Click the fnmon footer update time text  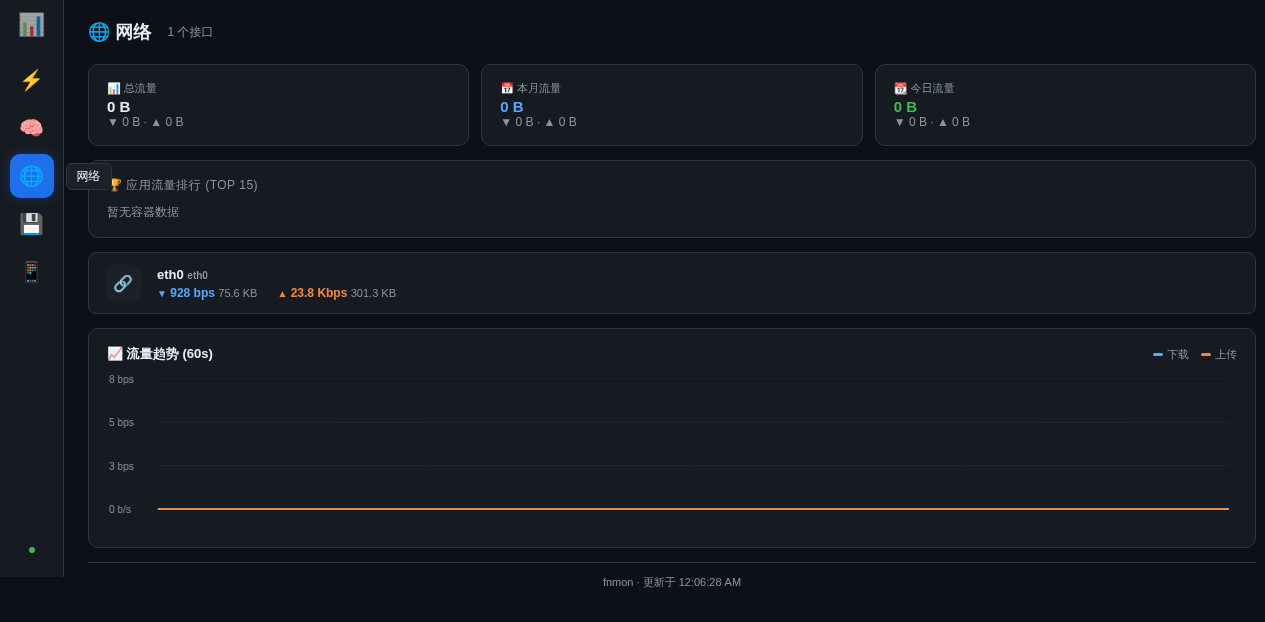pyautogui.click(x=672, y=582)
